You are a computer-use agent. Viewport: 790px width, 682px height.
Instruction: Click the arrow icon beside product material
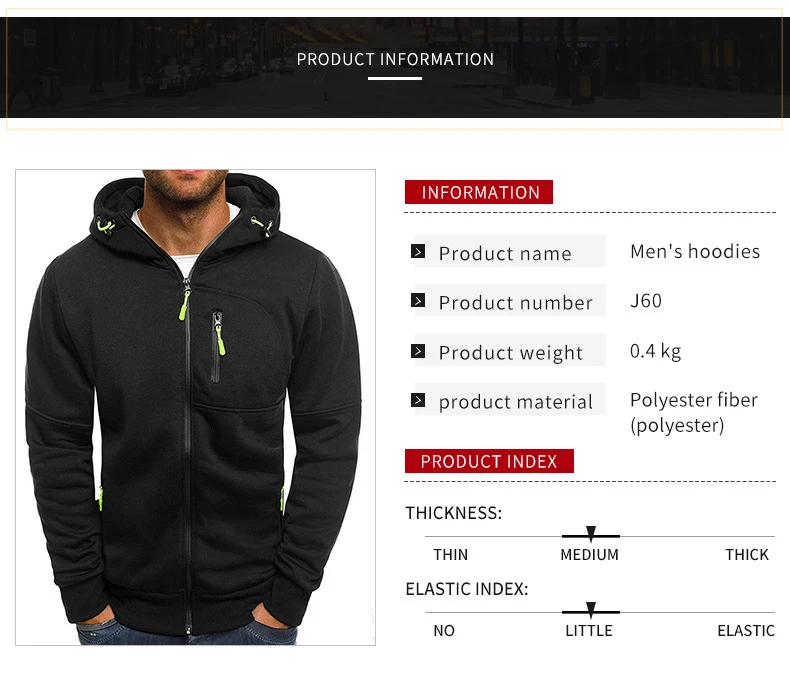[x=418, y=400]
